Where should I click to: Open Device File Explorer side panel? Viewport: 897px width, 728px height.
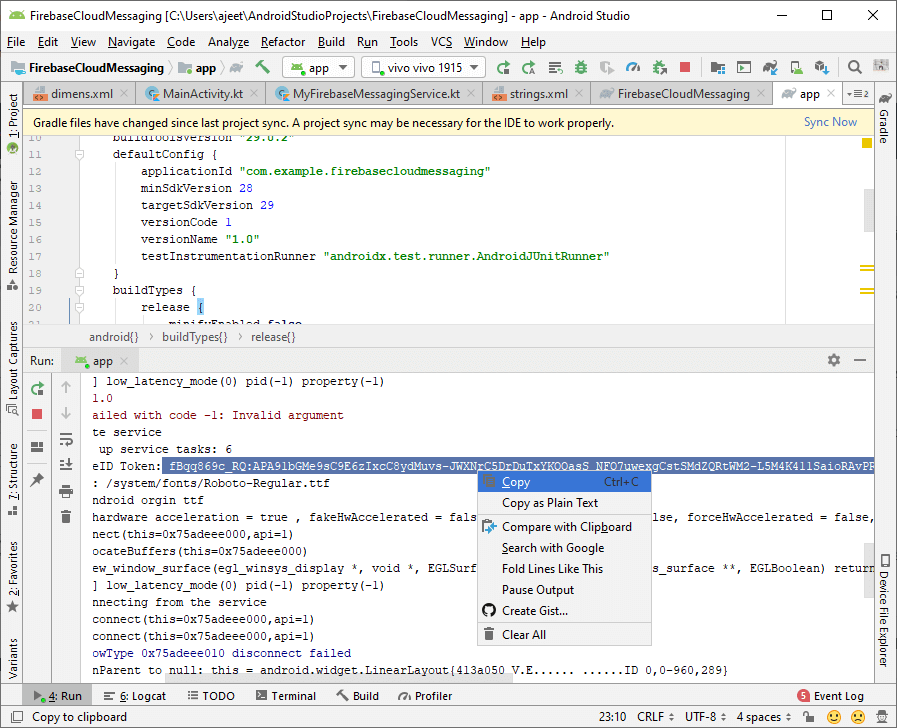coord(884,610)
